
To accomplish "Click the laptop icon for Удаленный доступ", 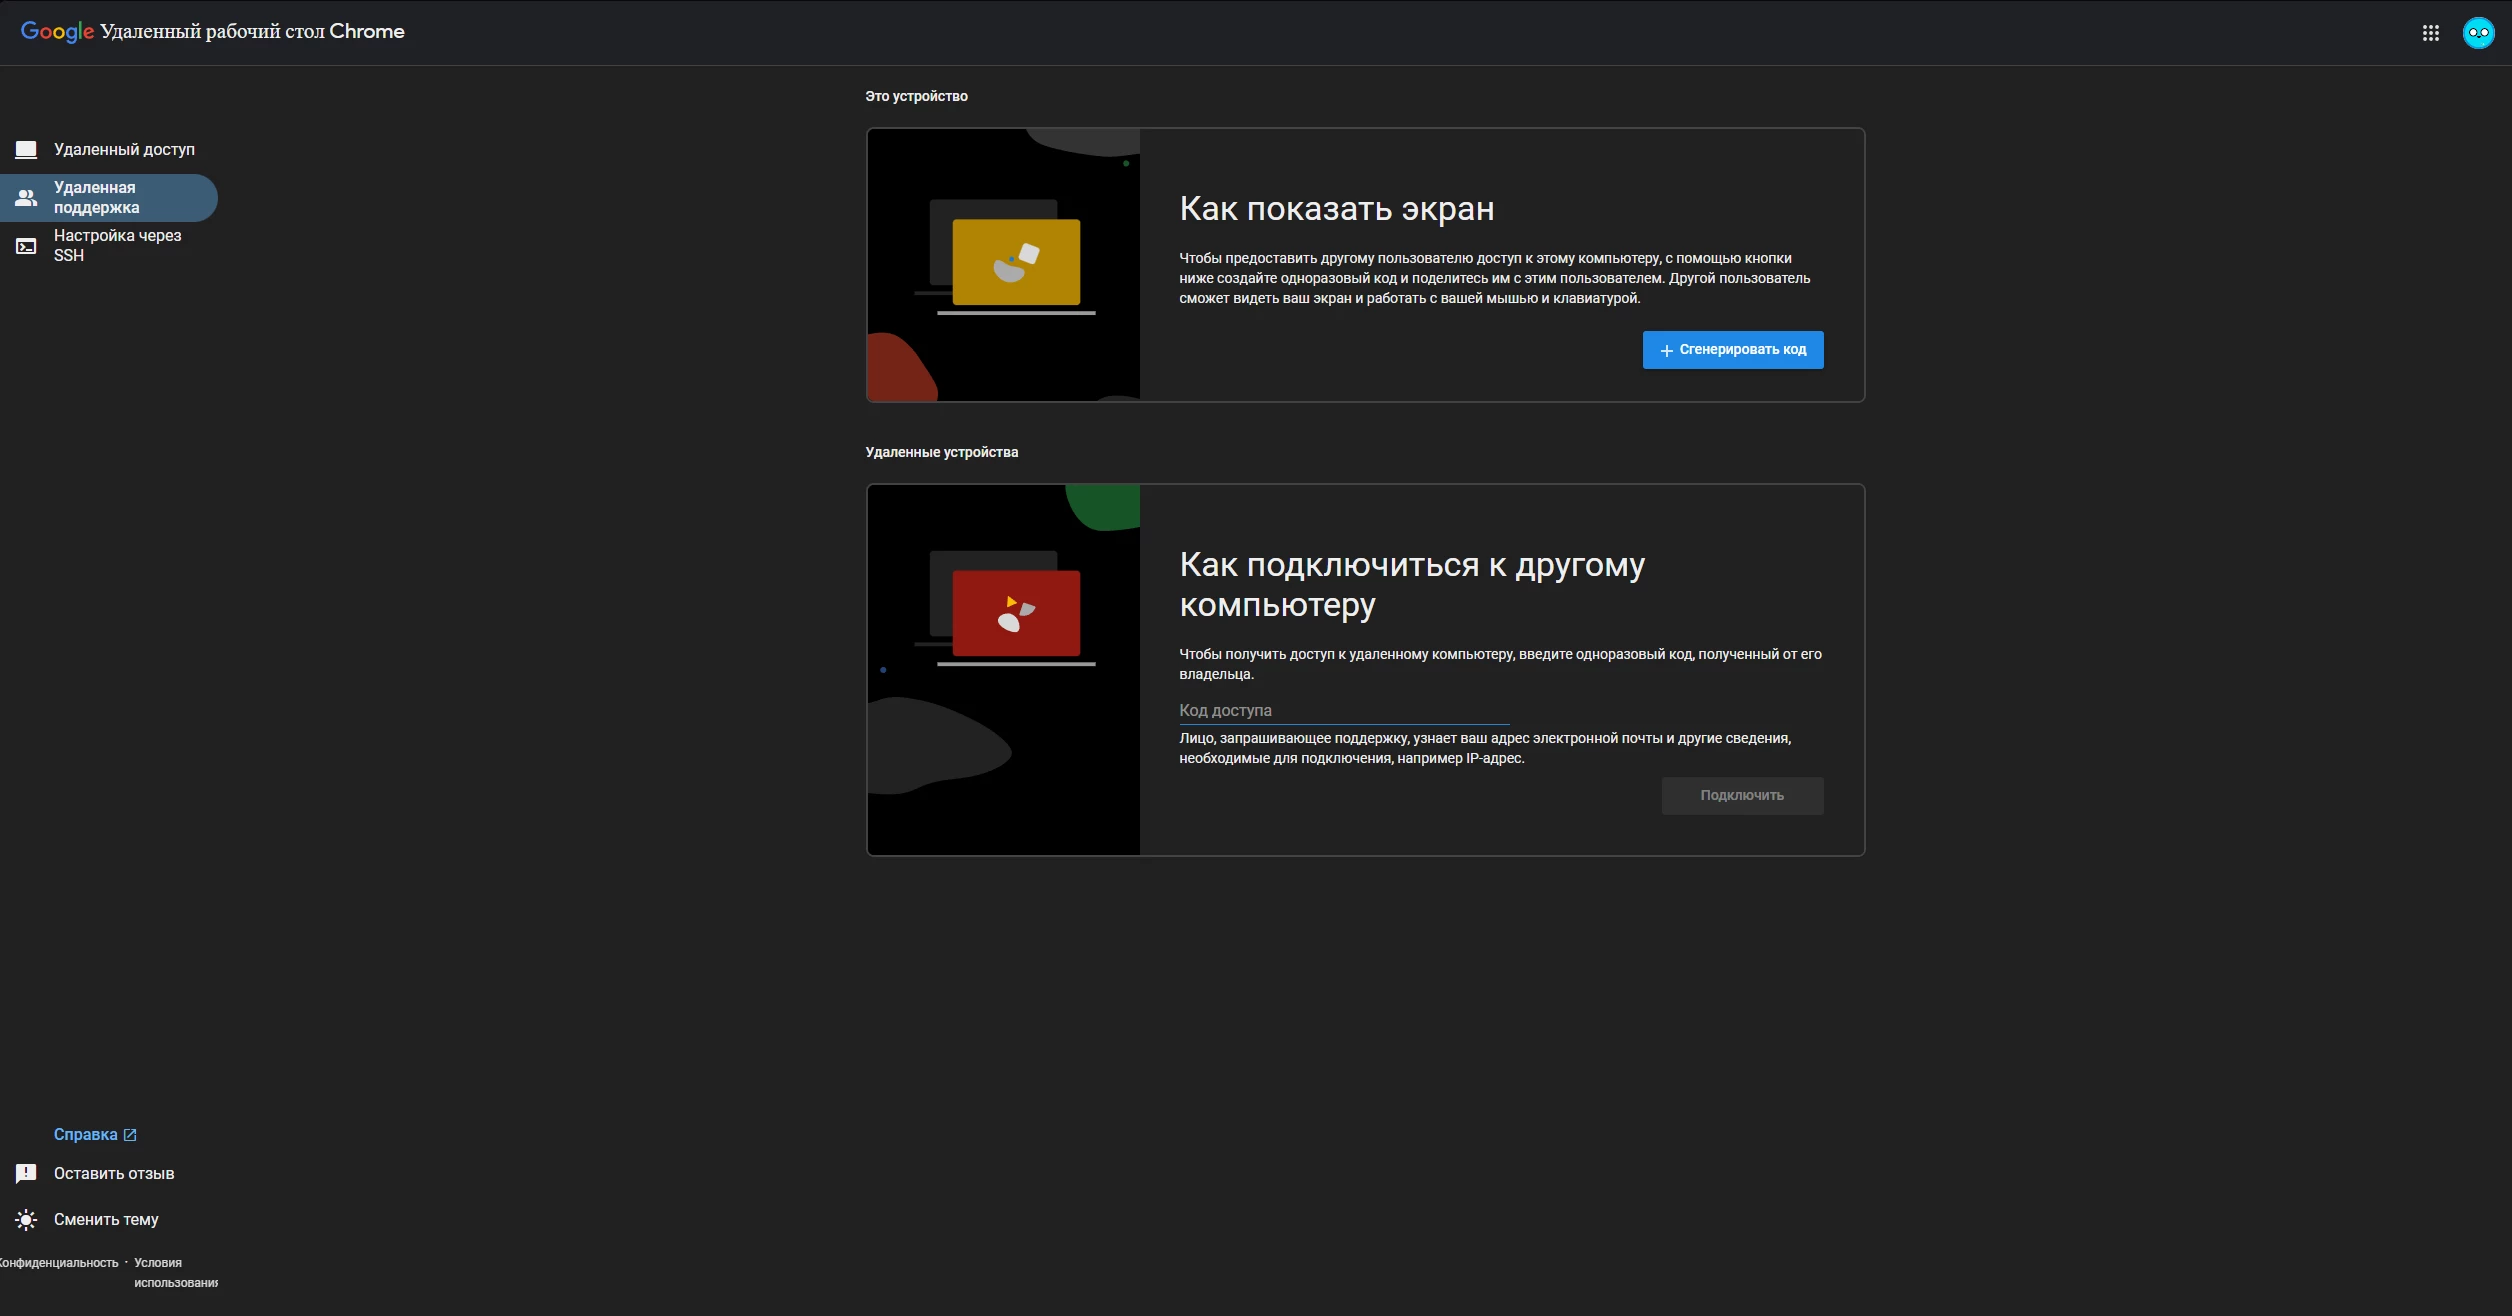I will pos(26,150).
